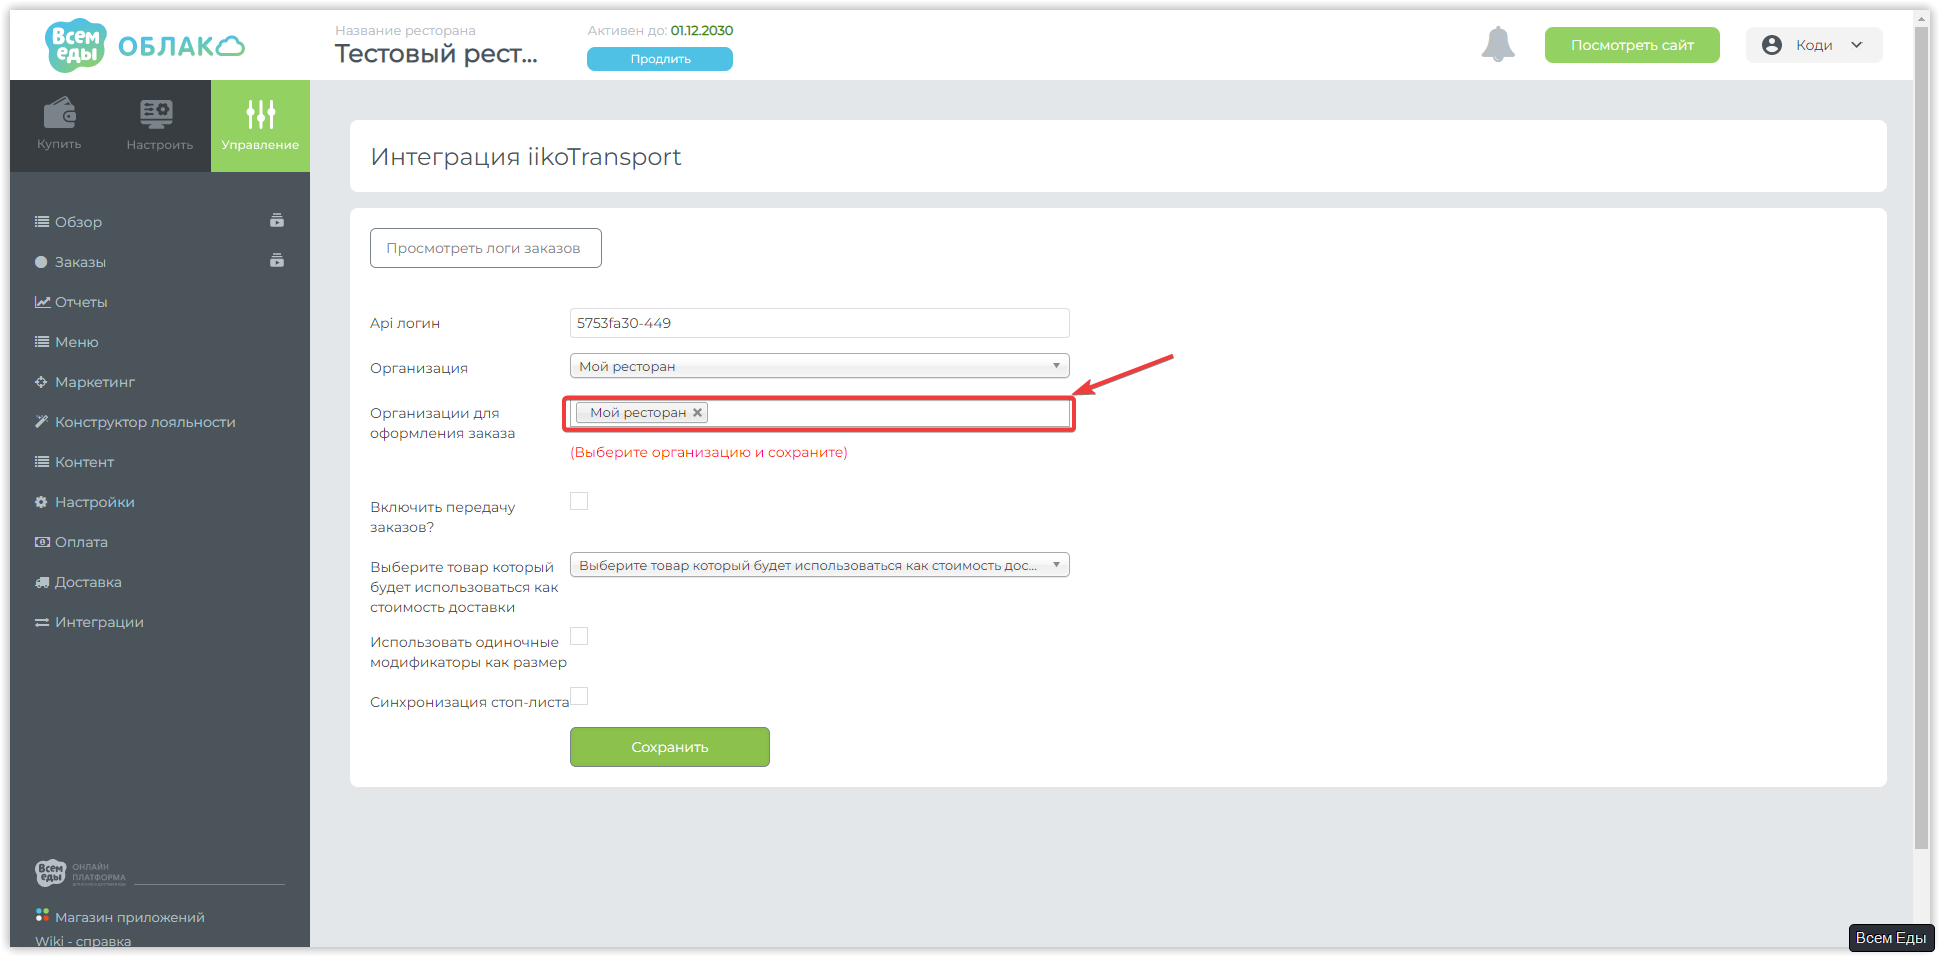
Task: Click the Контент list icon
Action: tap(42, 462)
